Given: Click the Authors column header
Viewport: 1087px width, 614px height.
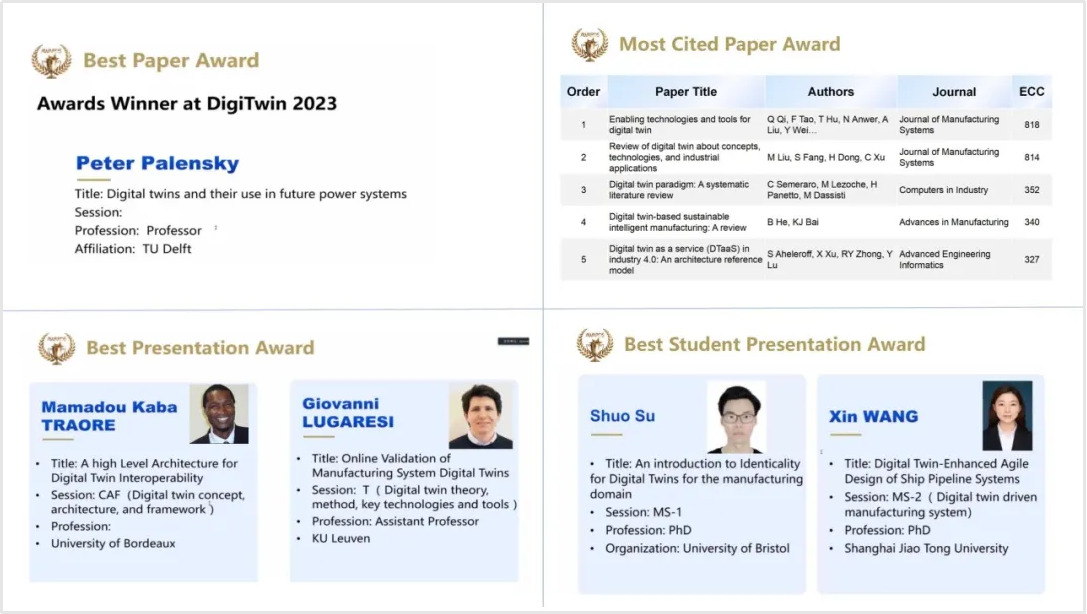Looking at the screenshot, I should (x=831, y=92).
